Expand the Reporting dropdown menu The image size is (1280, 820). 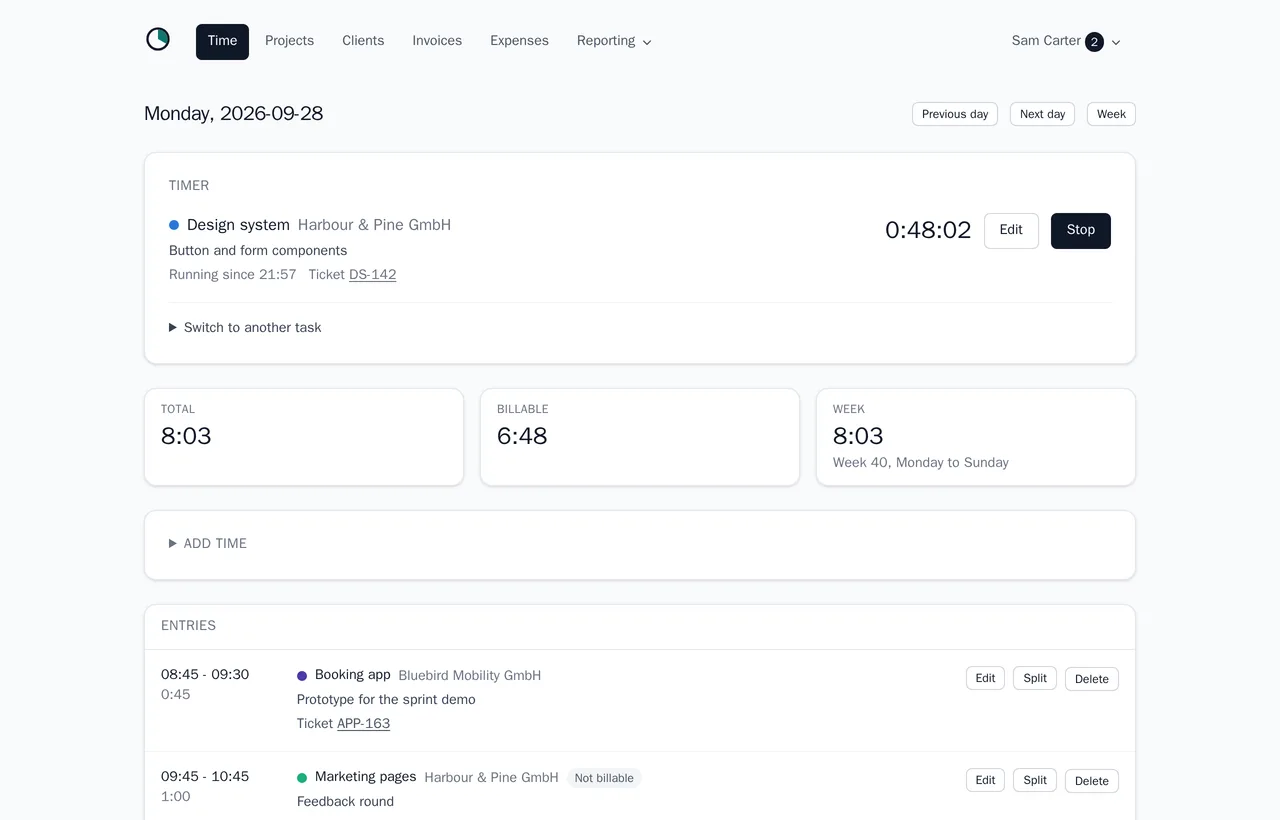coord(614,41)
